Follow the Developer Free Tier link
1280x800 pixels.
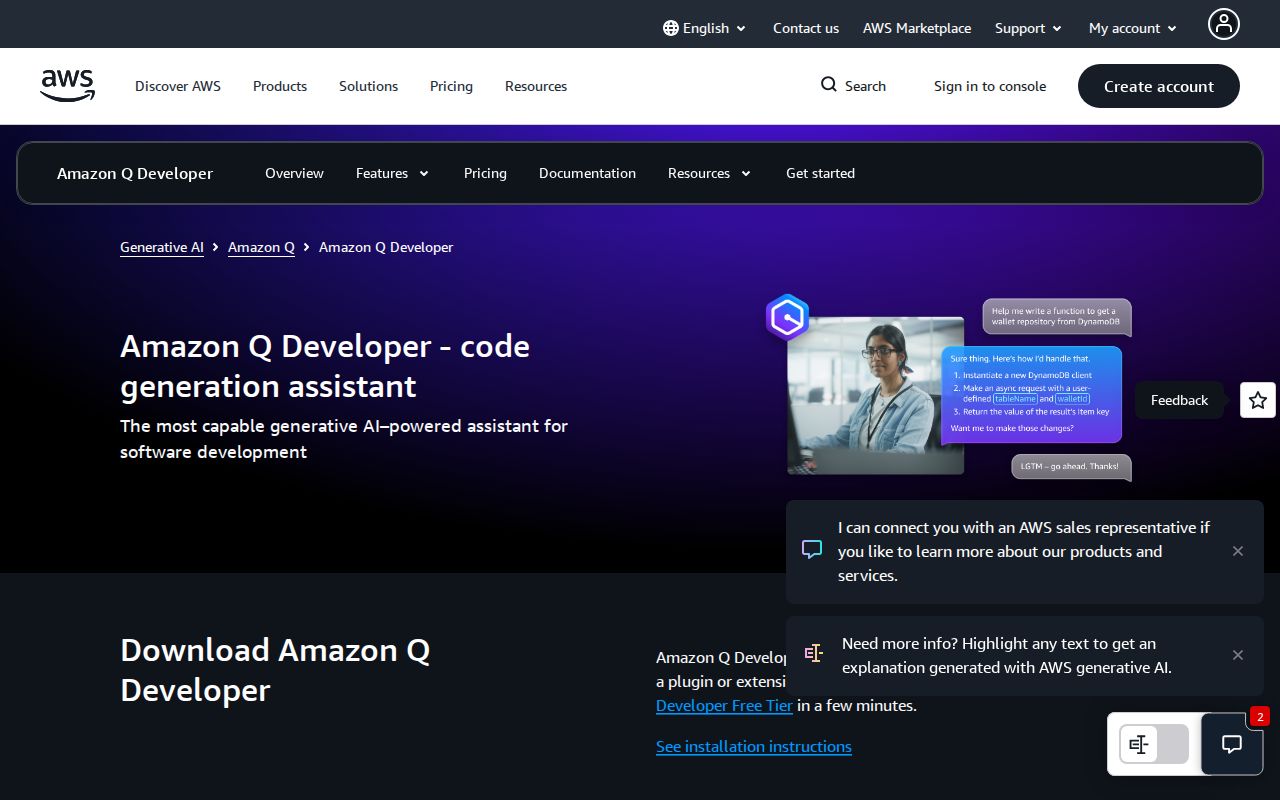724,705
